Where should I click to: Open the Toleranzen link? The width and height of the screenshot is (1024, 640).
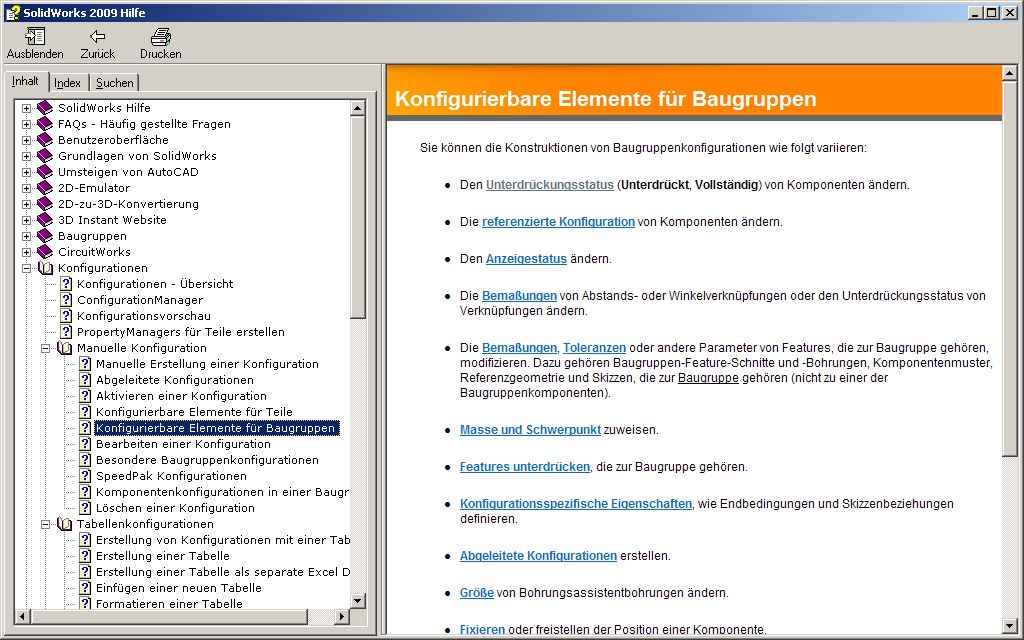594,347
